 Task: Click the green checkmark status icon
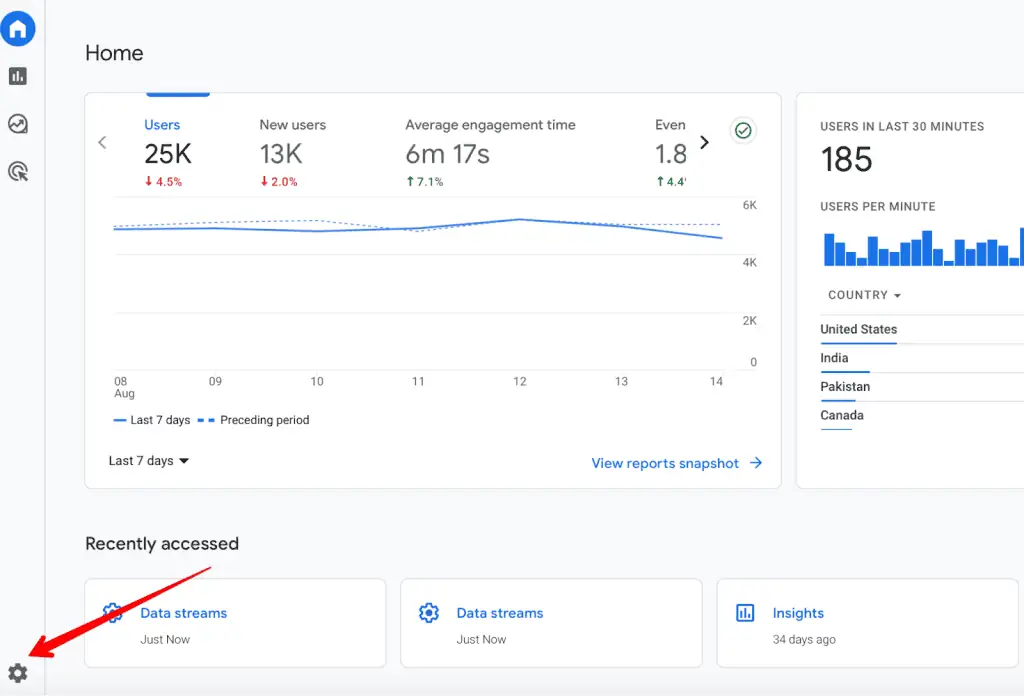coord(743,130)
